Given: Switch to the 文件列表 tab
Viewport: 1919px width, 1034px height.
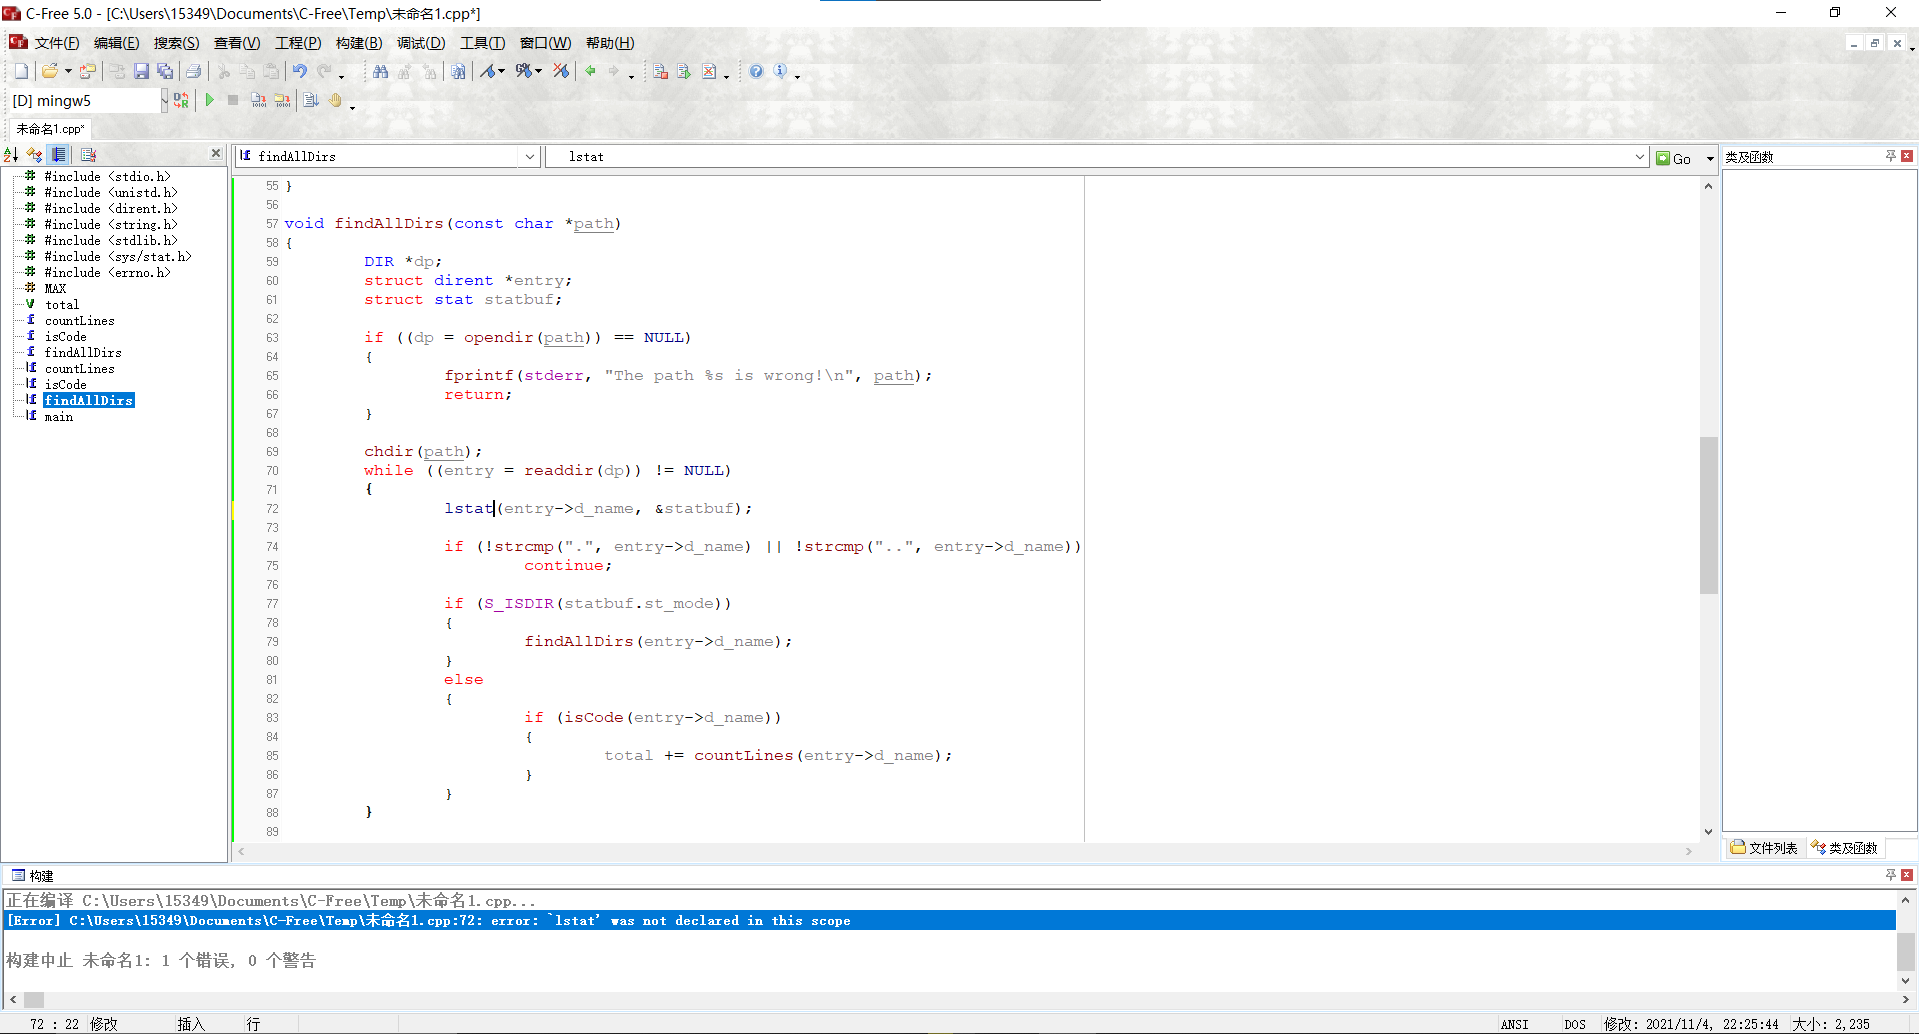Looking at the screenshot, I should pos(1765,848).
